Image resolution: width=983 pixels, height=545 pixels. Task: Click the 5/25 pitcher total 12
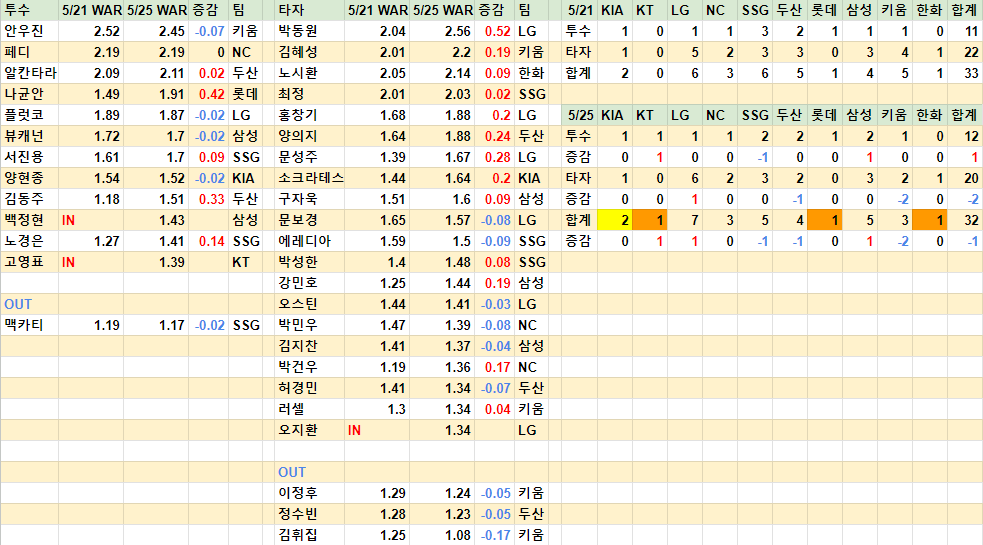coord(971,137)
